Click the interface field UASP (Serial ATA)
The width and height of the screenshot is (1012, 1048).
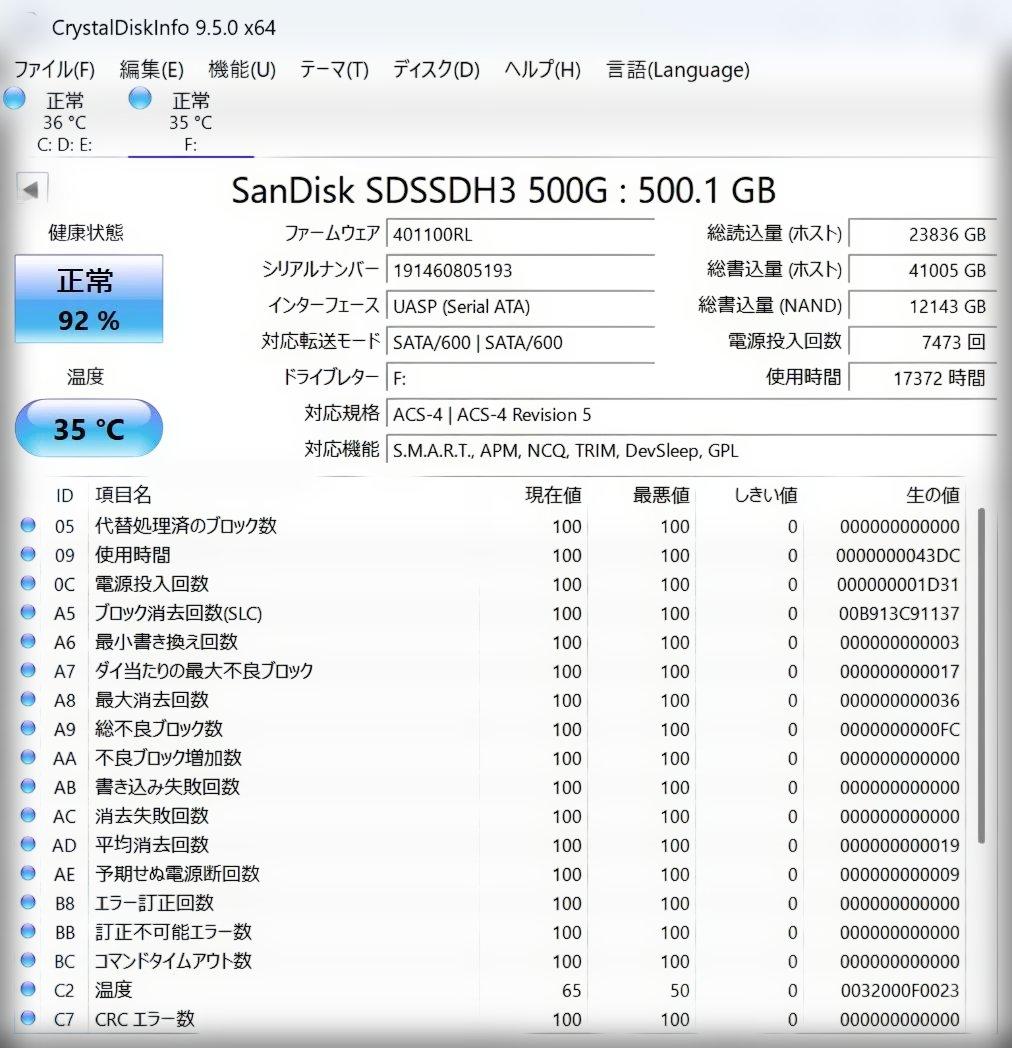520,307
